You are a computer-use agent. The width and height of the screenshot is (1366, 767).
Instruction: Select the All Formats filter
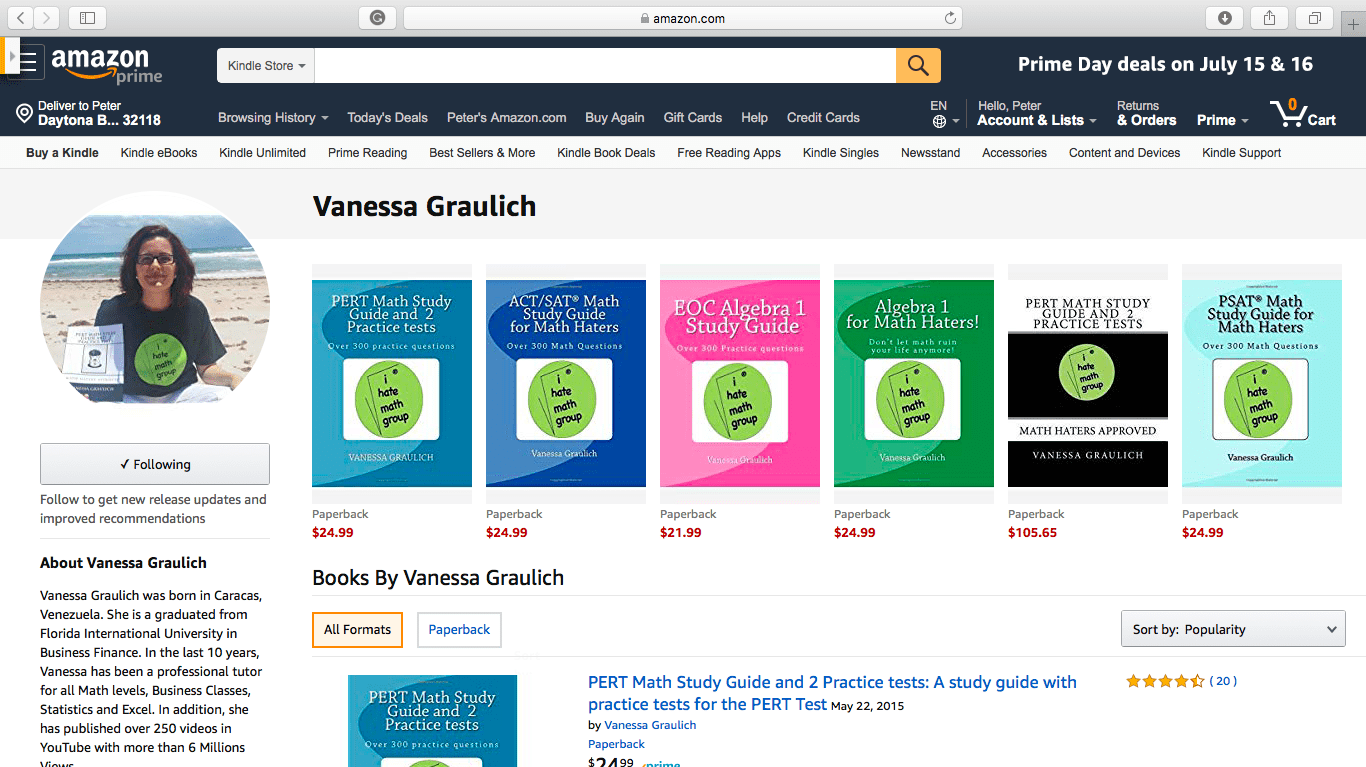click(357, 630)
